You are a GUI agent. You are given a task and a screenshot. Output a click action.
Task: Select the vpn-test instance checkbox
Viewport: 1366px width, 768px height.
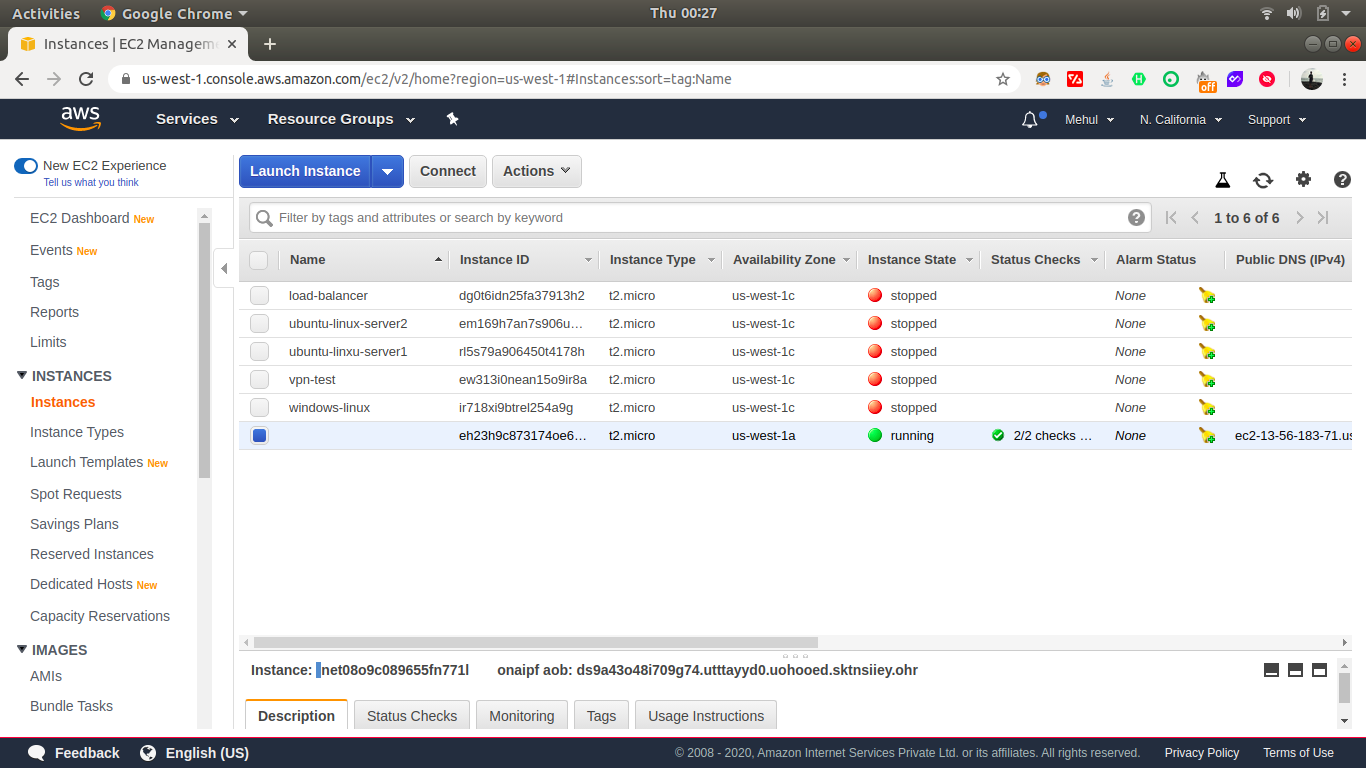[260, 379]
